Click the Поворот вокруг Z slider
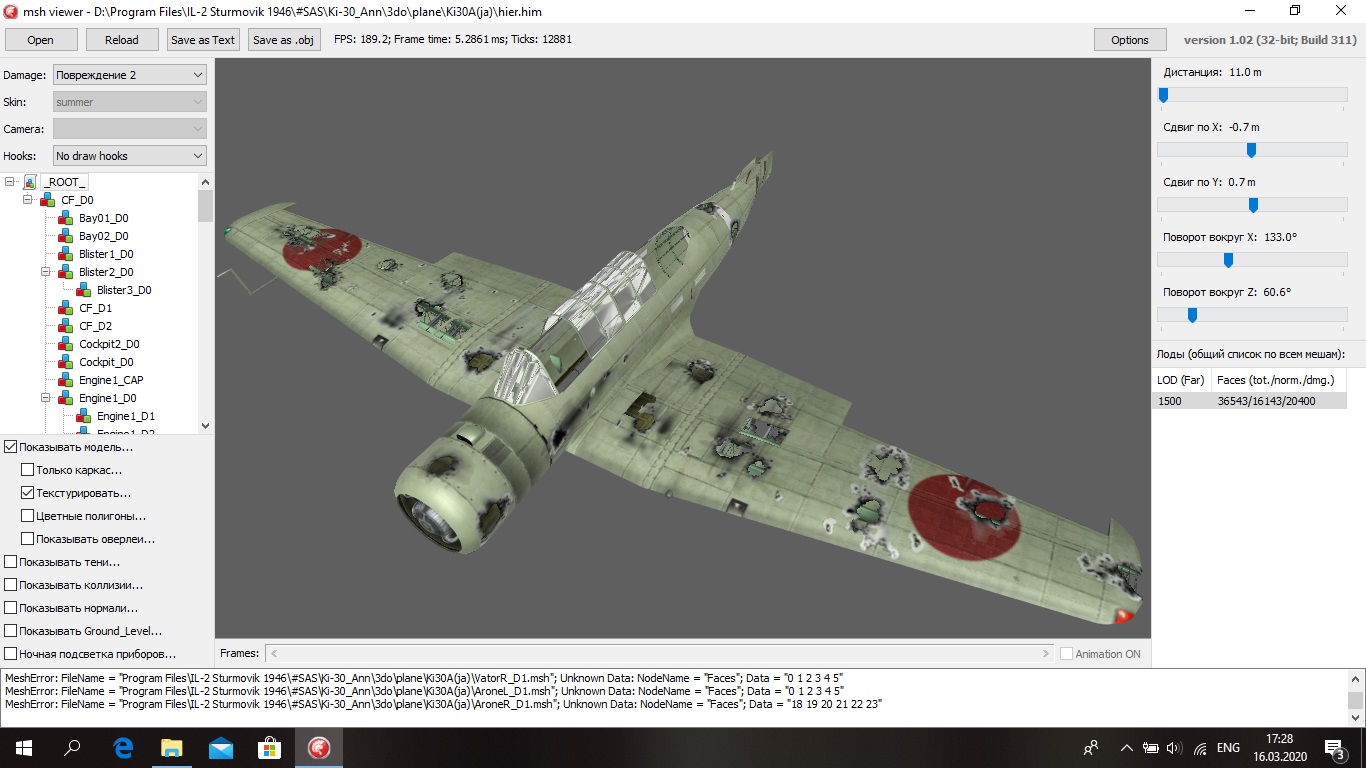 click(1252, 315)
